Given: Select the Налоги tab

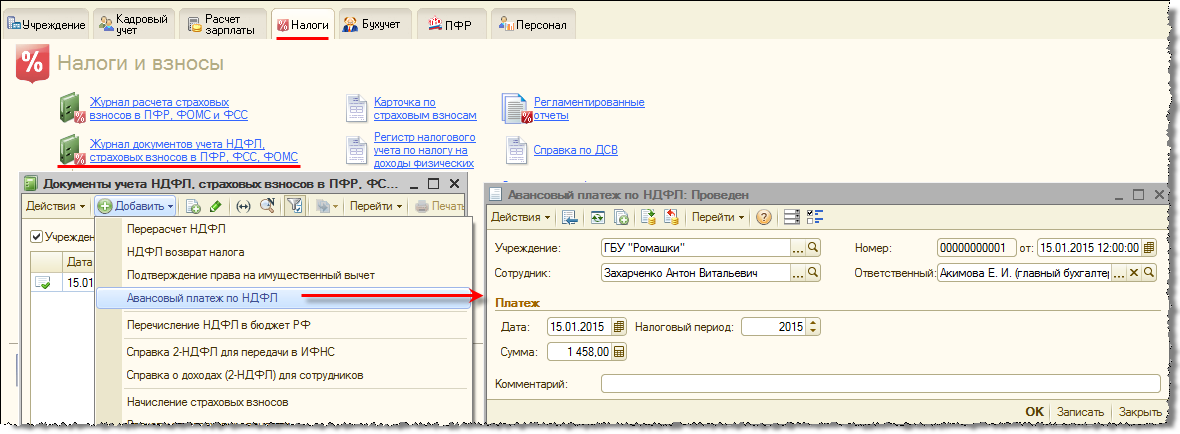Looking at the screenshot, I should [x=303, y=25].
